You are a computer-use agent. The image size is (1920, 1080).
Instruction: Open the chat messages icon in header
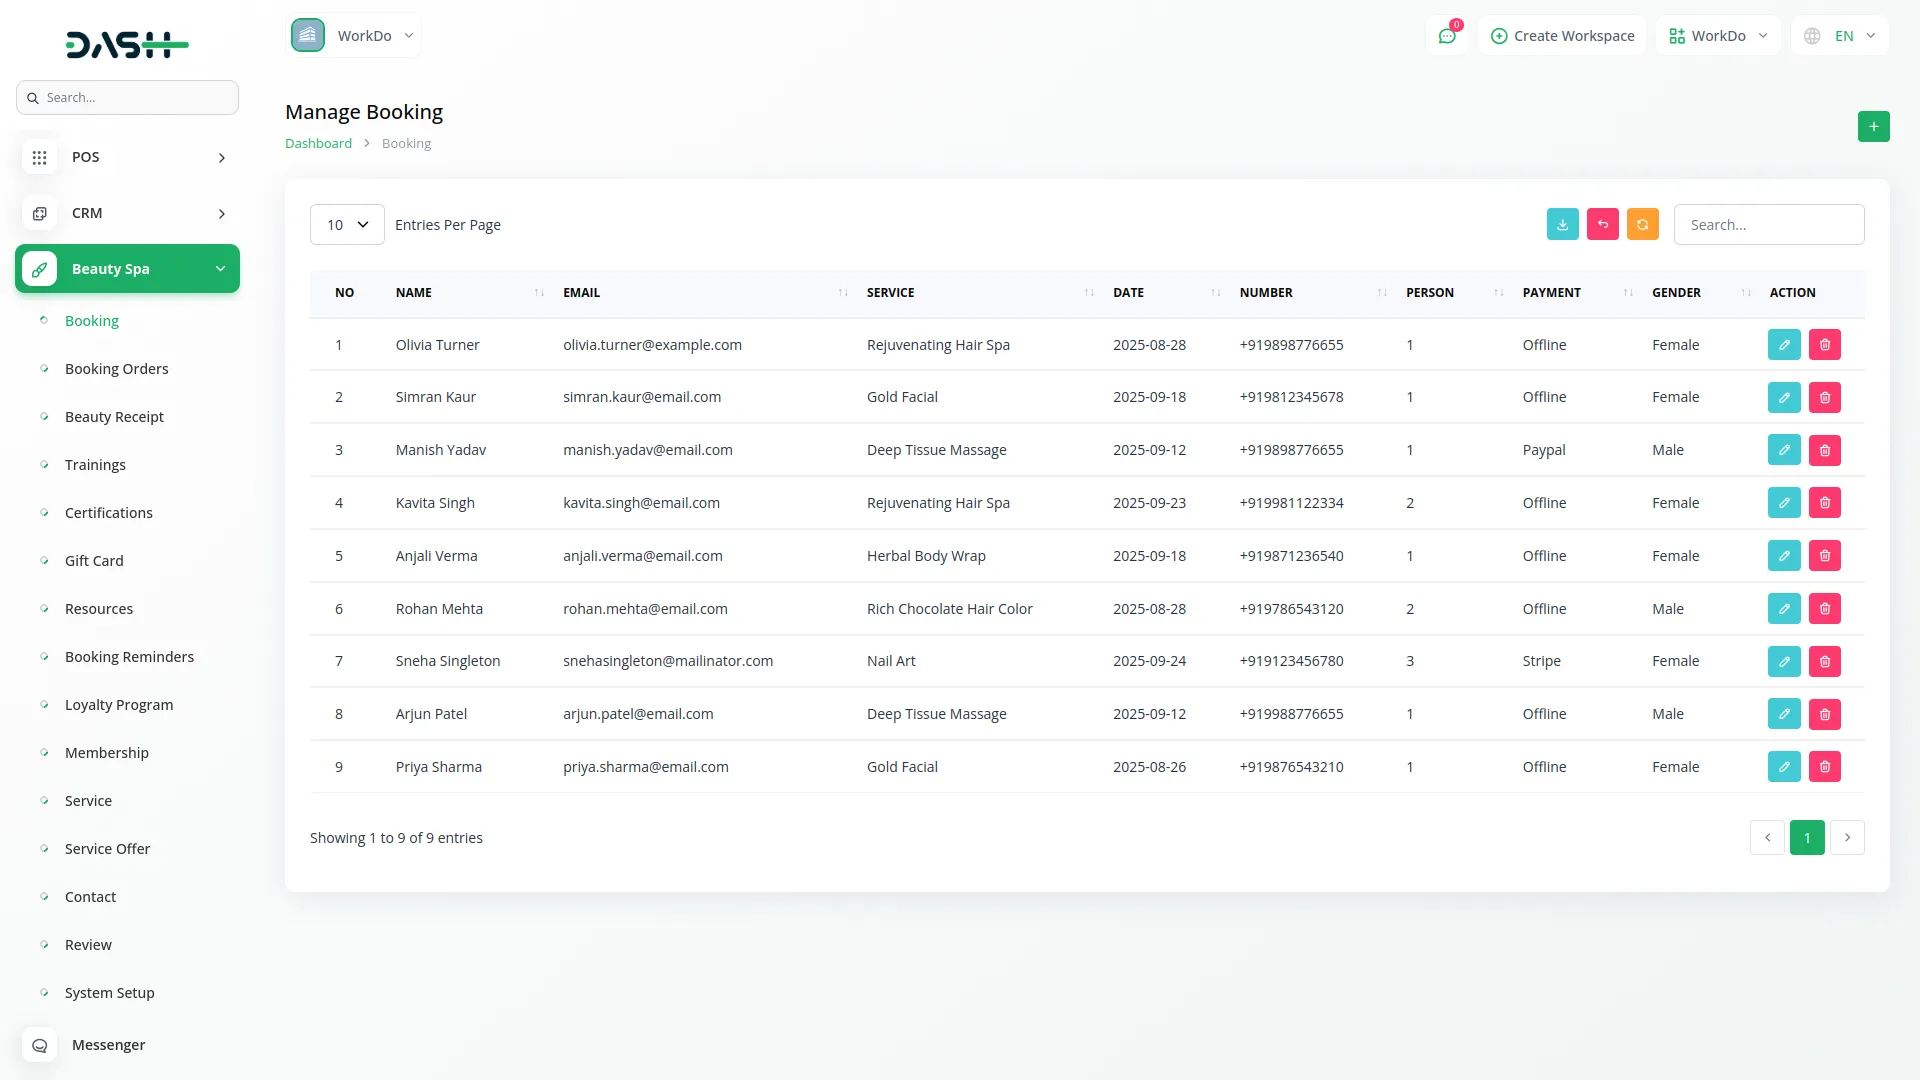[x=1446, y=36]
